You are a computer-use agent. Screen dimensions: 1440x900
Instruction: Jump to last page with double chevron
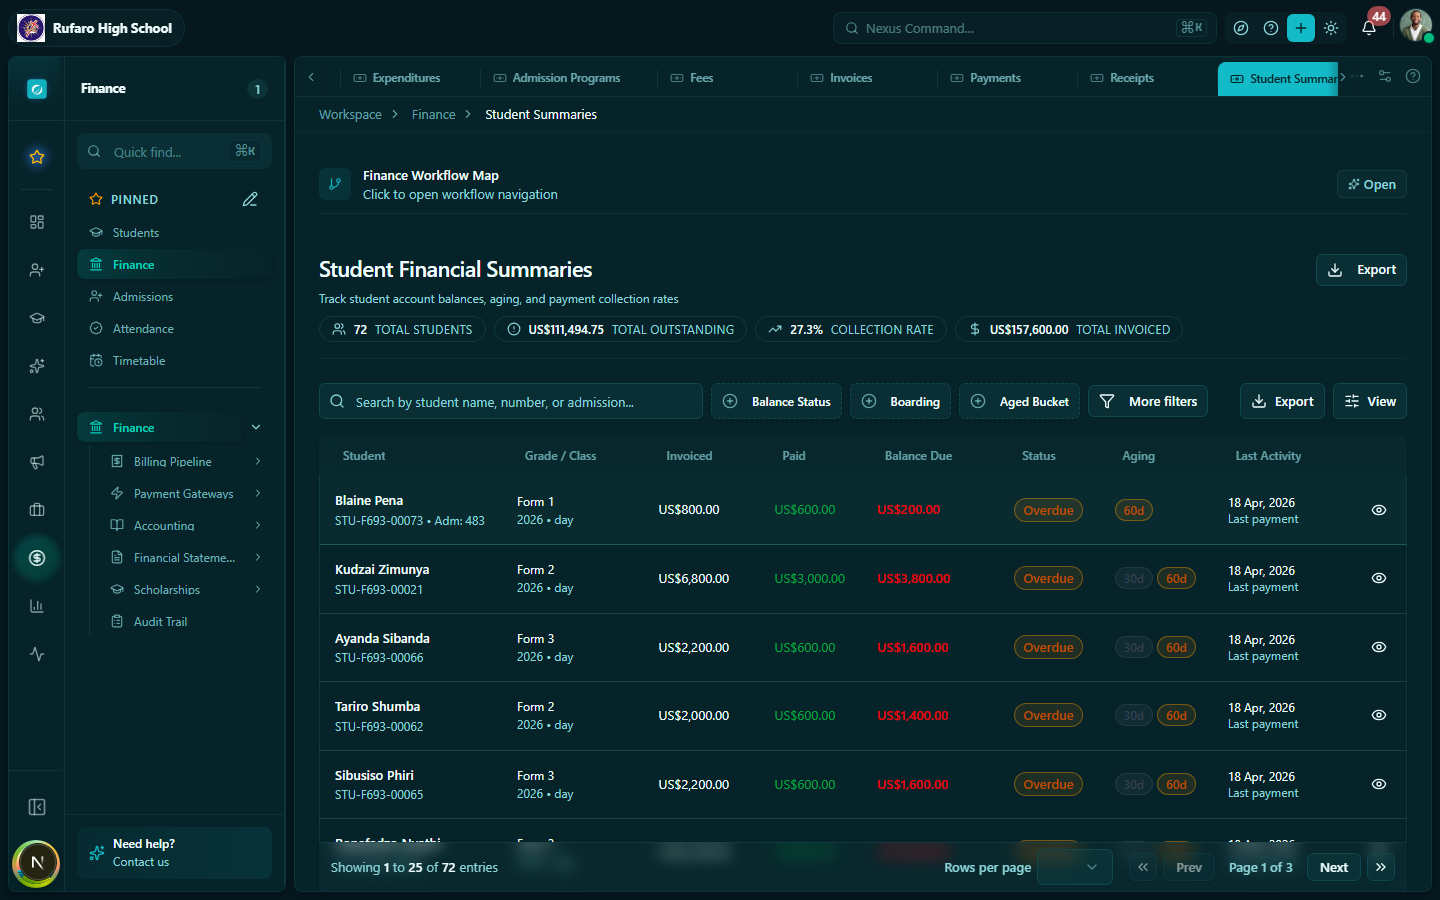tap(1381, 867)
